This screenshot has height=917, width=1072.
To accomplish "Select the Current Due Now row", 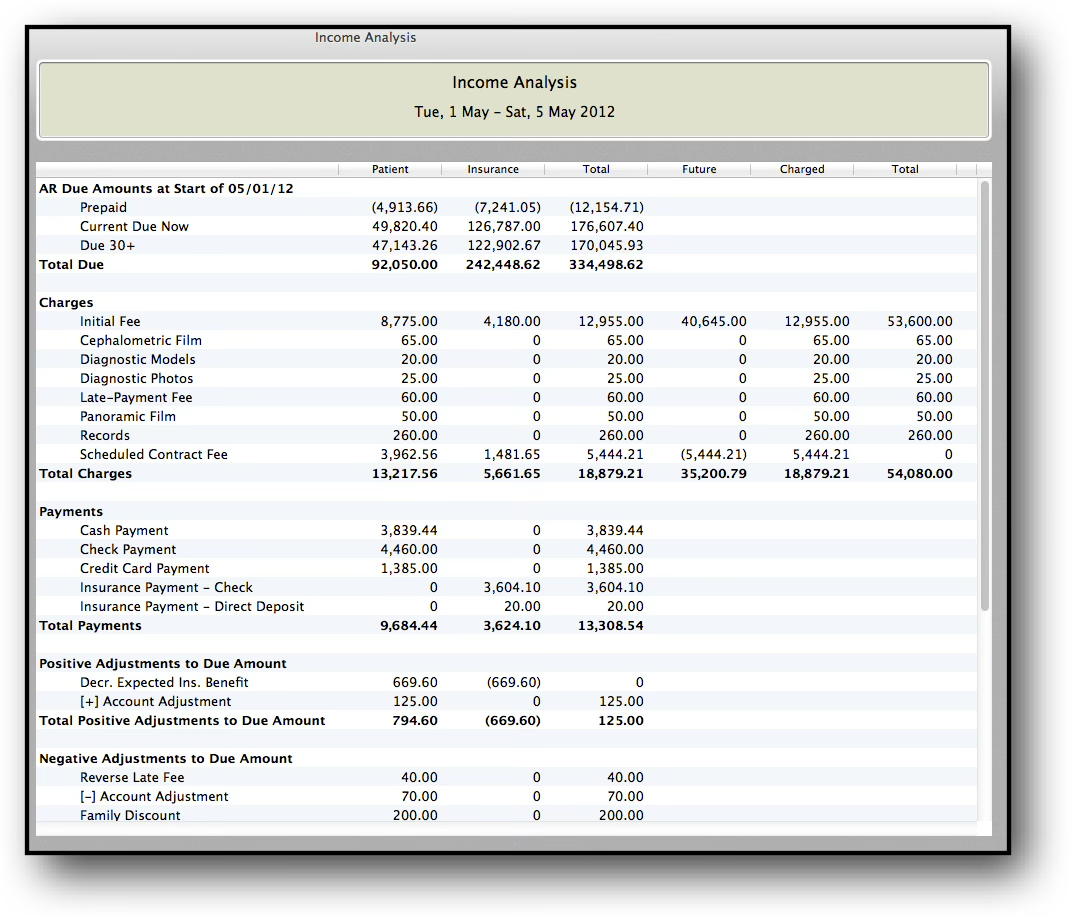I will click(x=507, y=226).
